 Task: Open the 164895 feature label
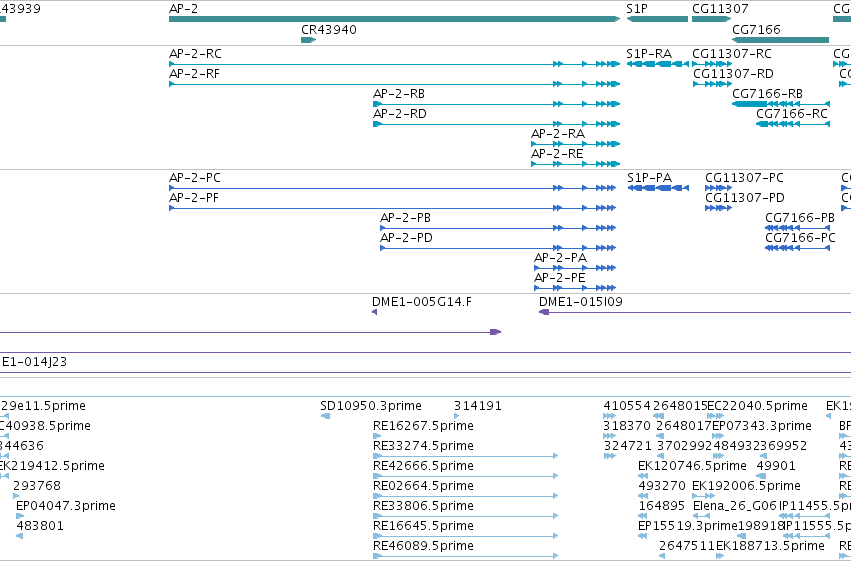pos(662,506)
